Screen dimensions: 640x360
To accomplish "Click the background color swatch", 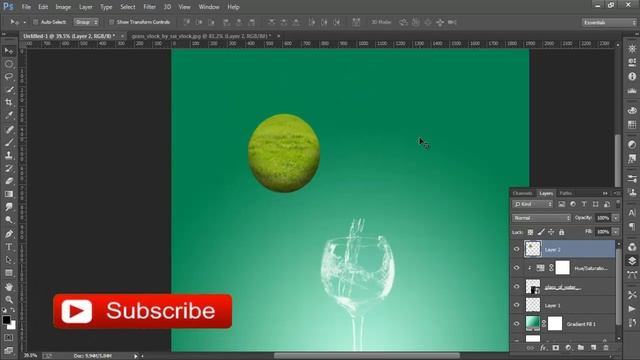I will pyautogui.click(x=12, y=326).
